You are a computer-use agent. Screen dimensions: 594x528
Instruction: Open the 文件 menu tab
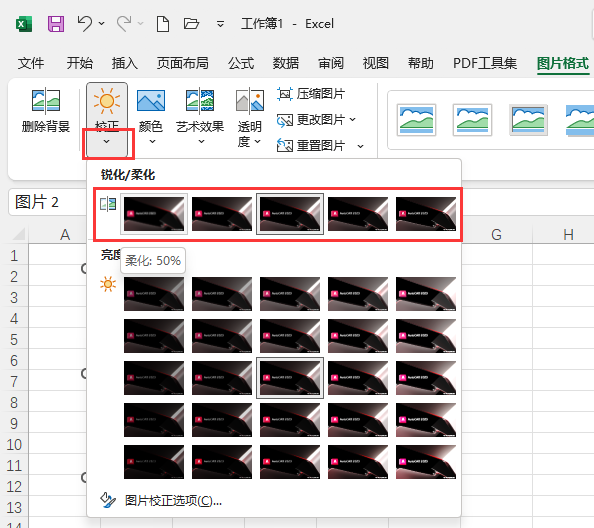coord(31,63)
